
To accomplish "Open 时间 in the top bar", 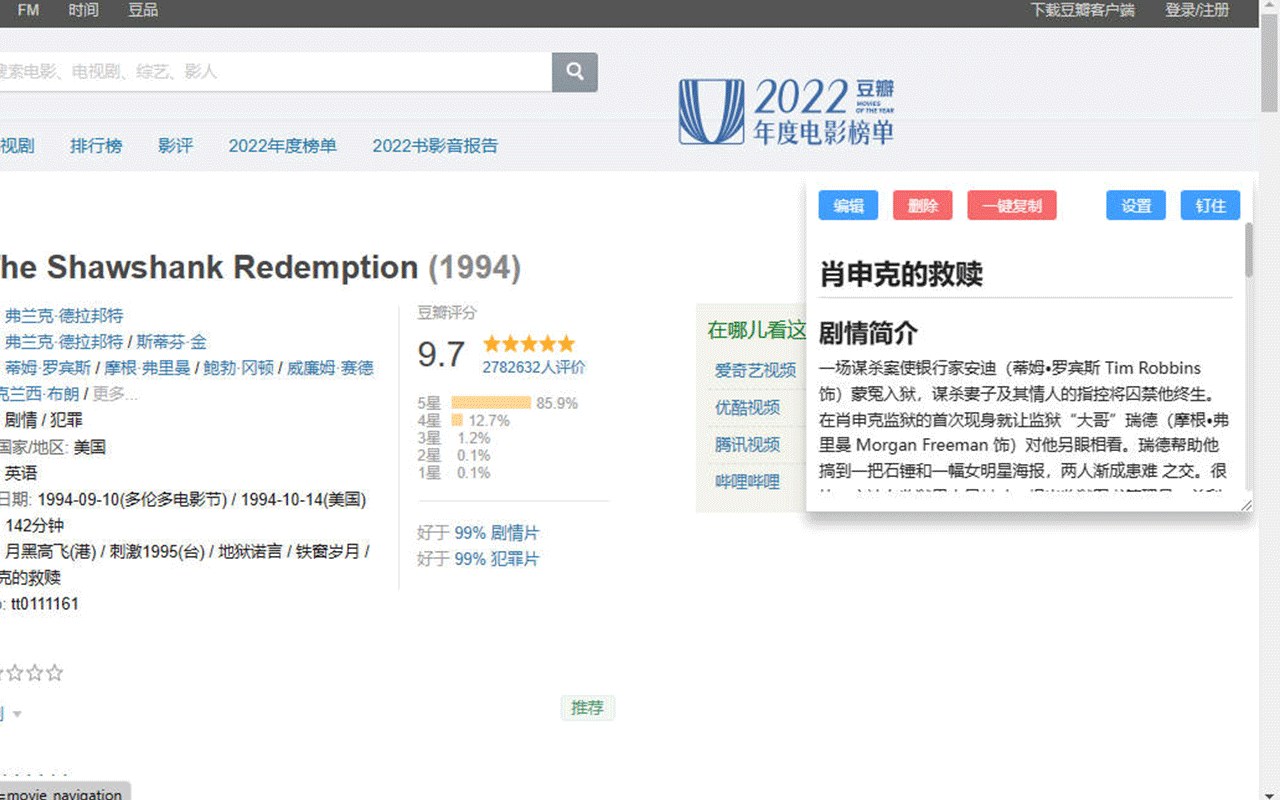I will click(x=84, y=10).
